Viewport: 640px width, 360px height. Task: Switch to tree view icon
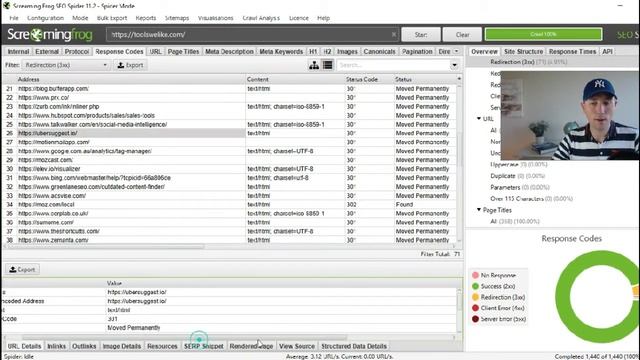pyautogui.click(x=314, y=65)
